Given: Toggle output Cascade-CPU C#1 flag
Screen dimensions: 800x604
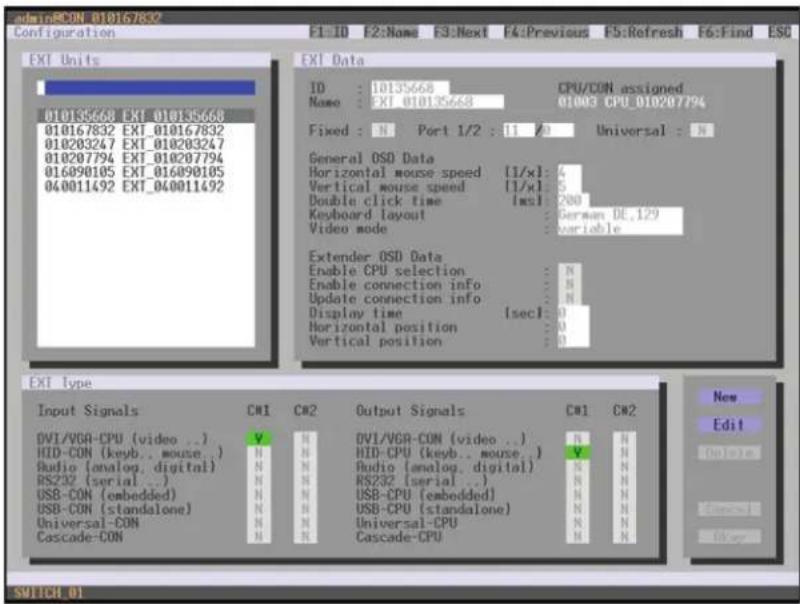Looking at the screenshot, I should [x=578, y=537].
